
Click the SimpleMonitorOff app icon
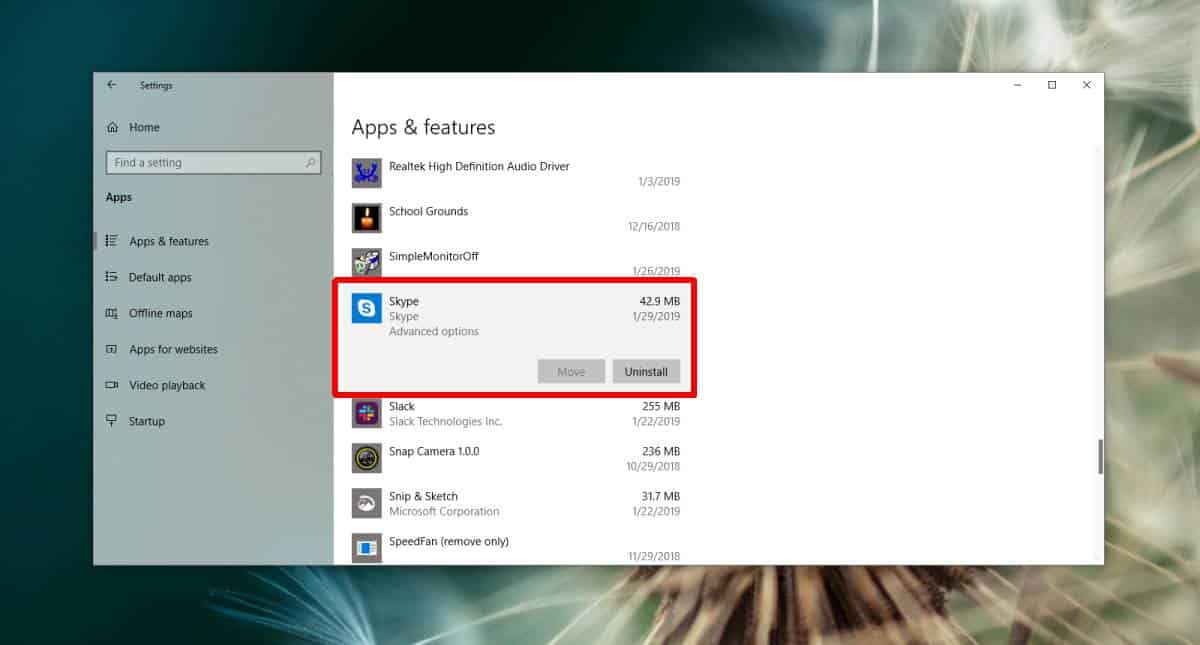[367, 263]
